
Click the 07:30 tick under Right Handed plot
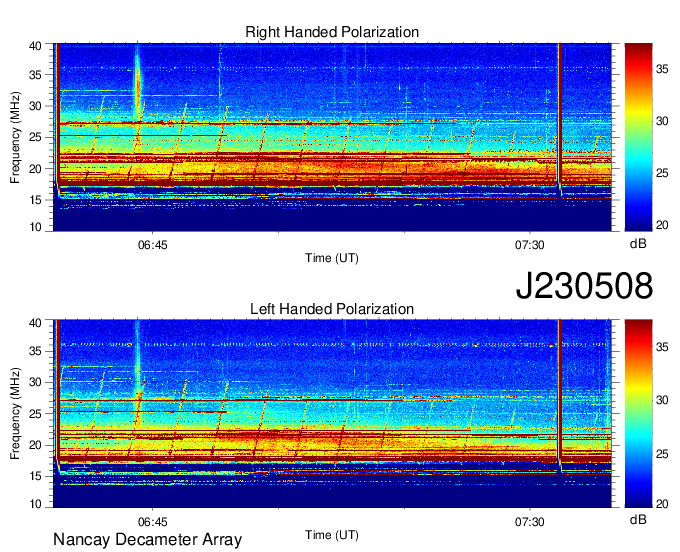[x=529, y=245]
